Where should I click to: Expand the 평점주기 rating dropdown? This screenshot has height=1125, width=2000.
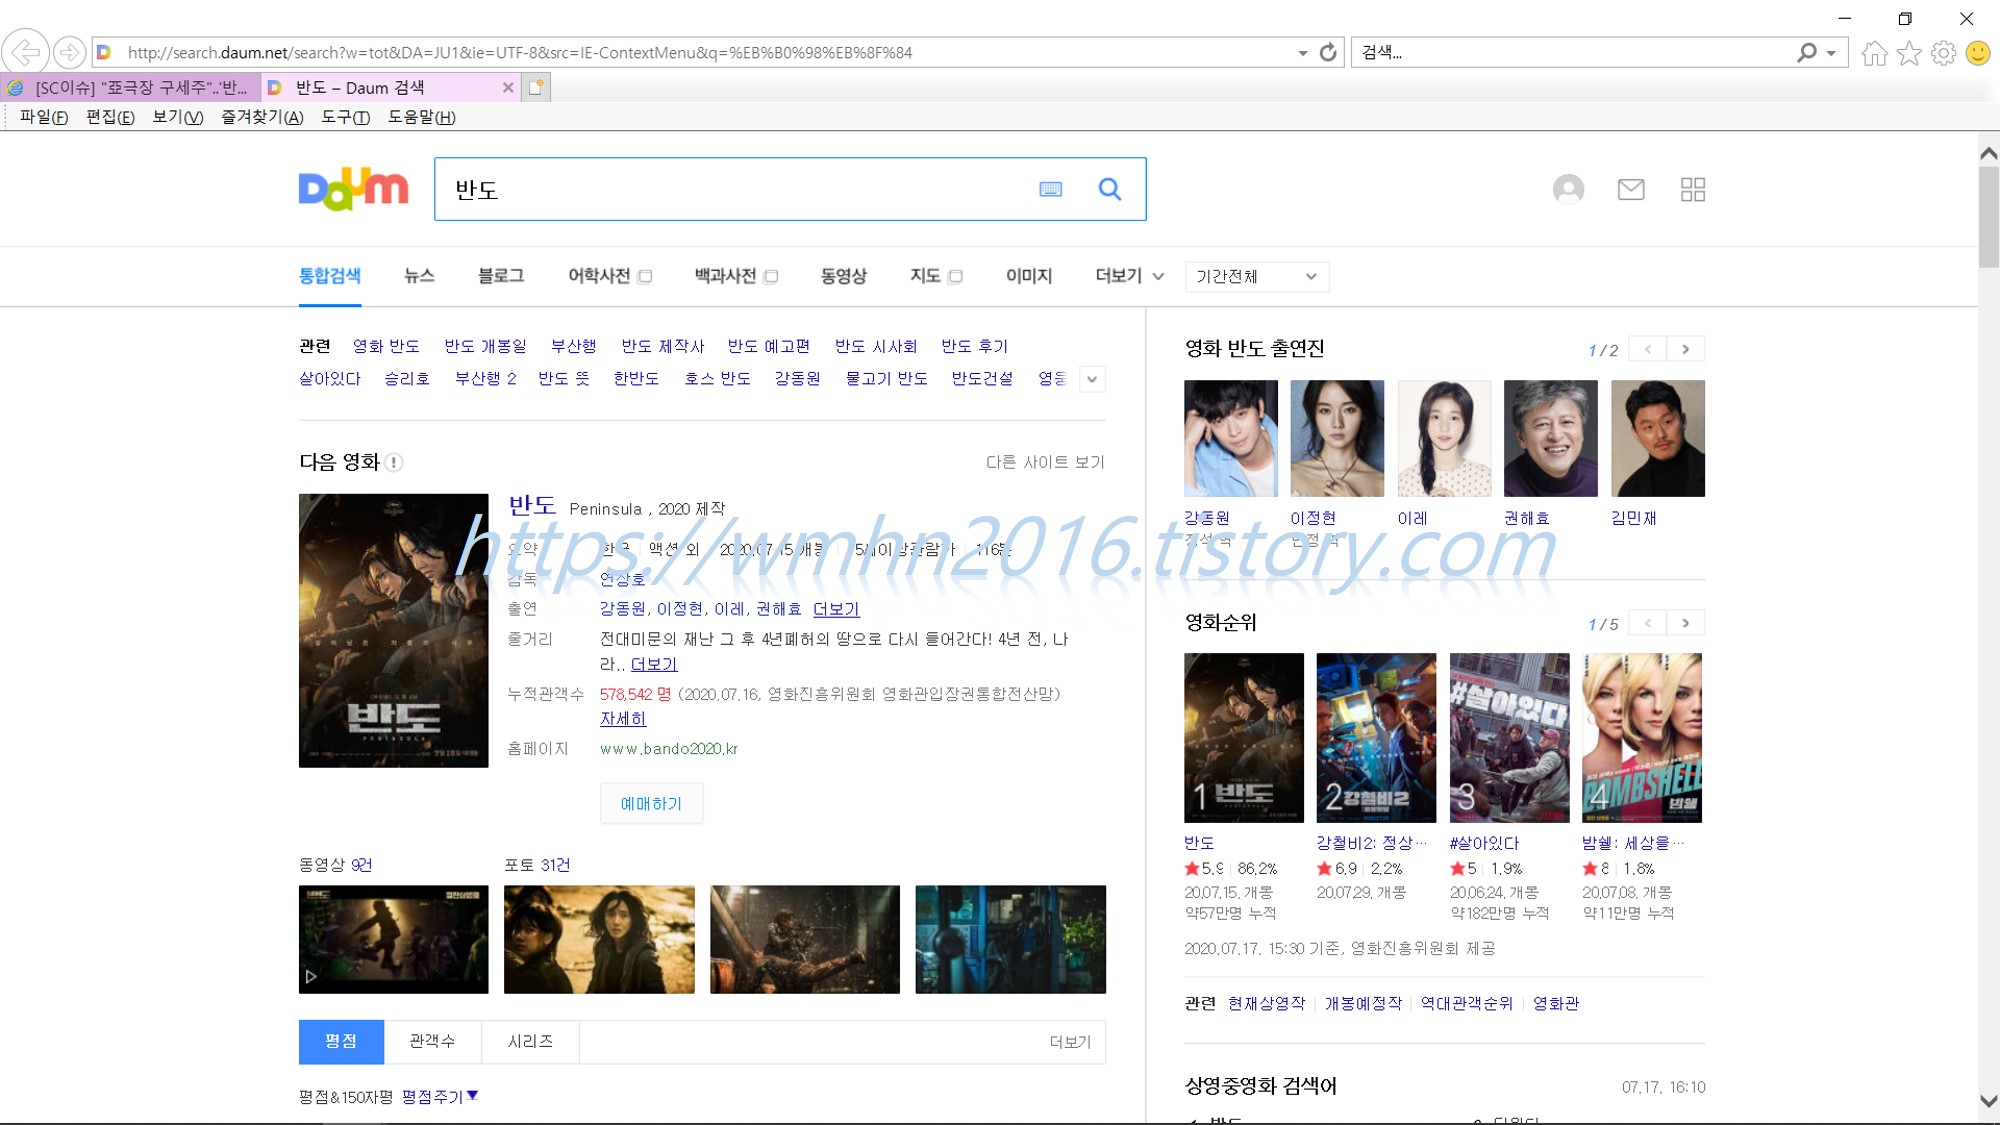pos(440,1097)
